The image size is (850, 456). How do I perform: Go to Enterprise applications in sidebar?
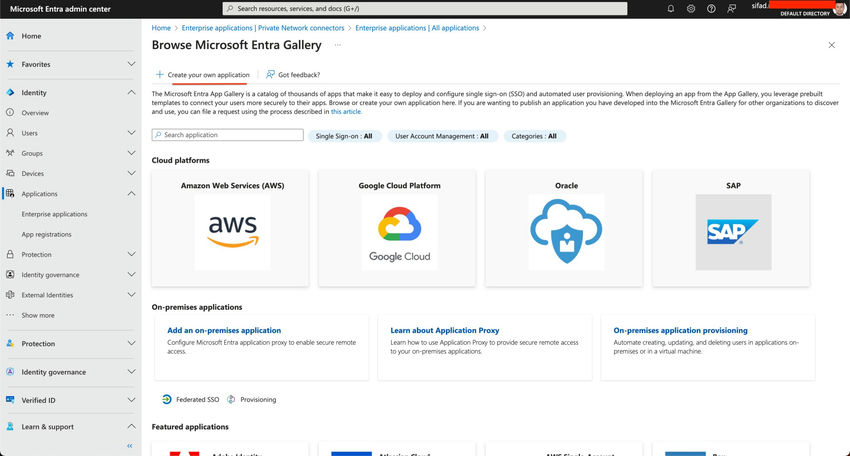click(x=55, y=214)
